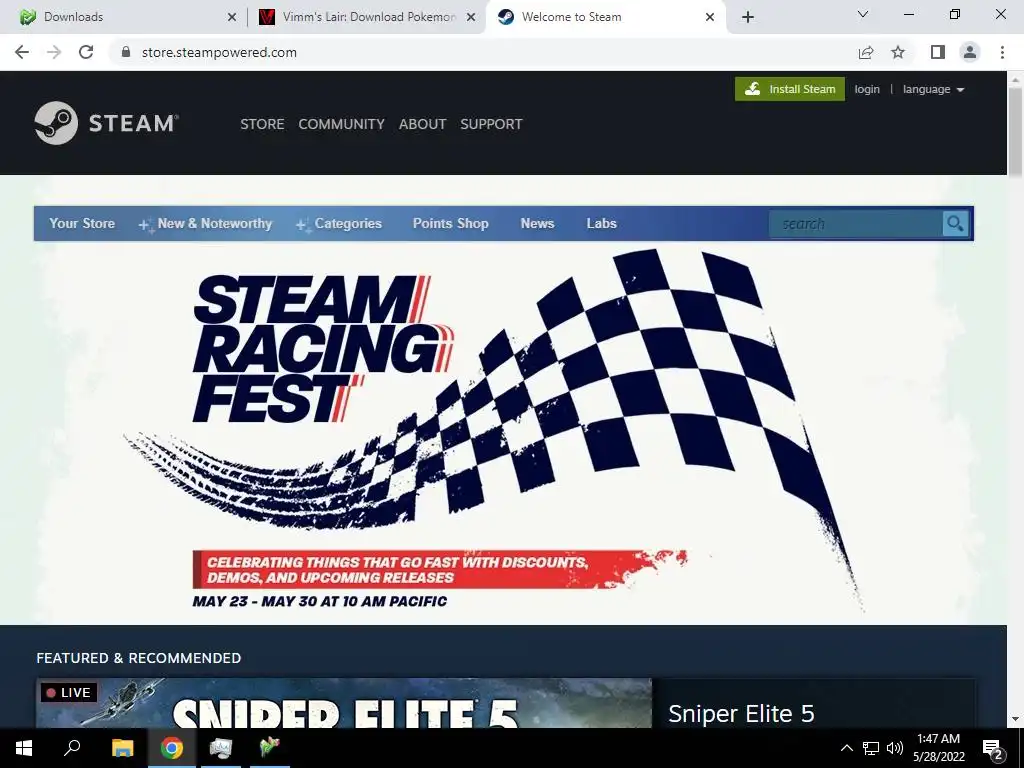
Task: Toggle the browser side panel
Action: point(938,52)
